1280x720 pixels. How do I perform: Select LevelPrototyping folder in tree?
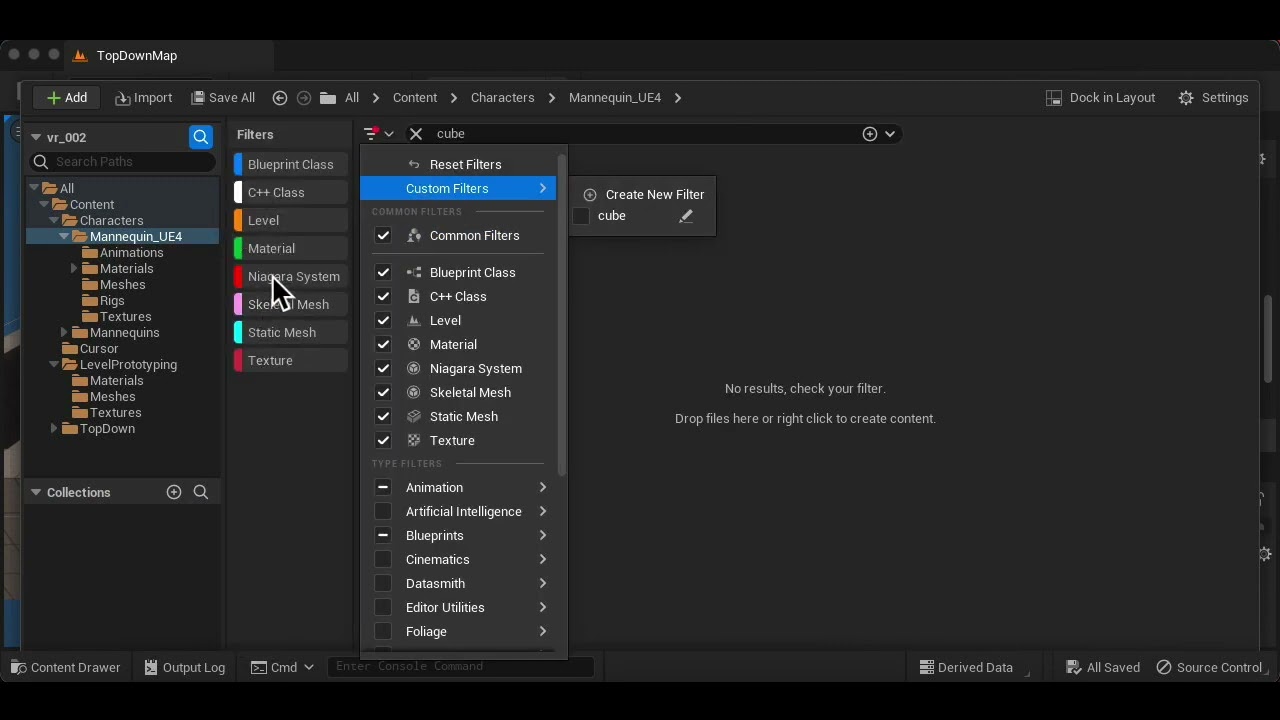coord(128,364)
